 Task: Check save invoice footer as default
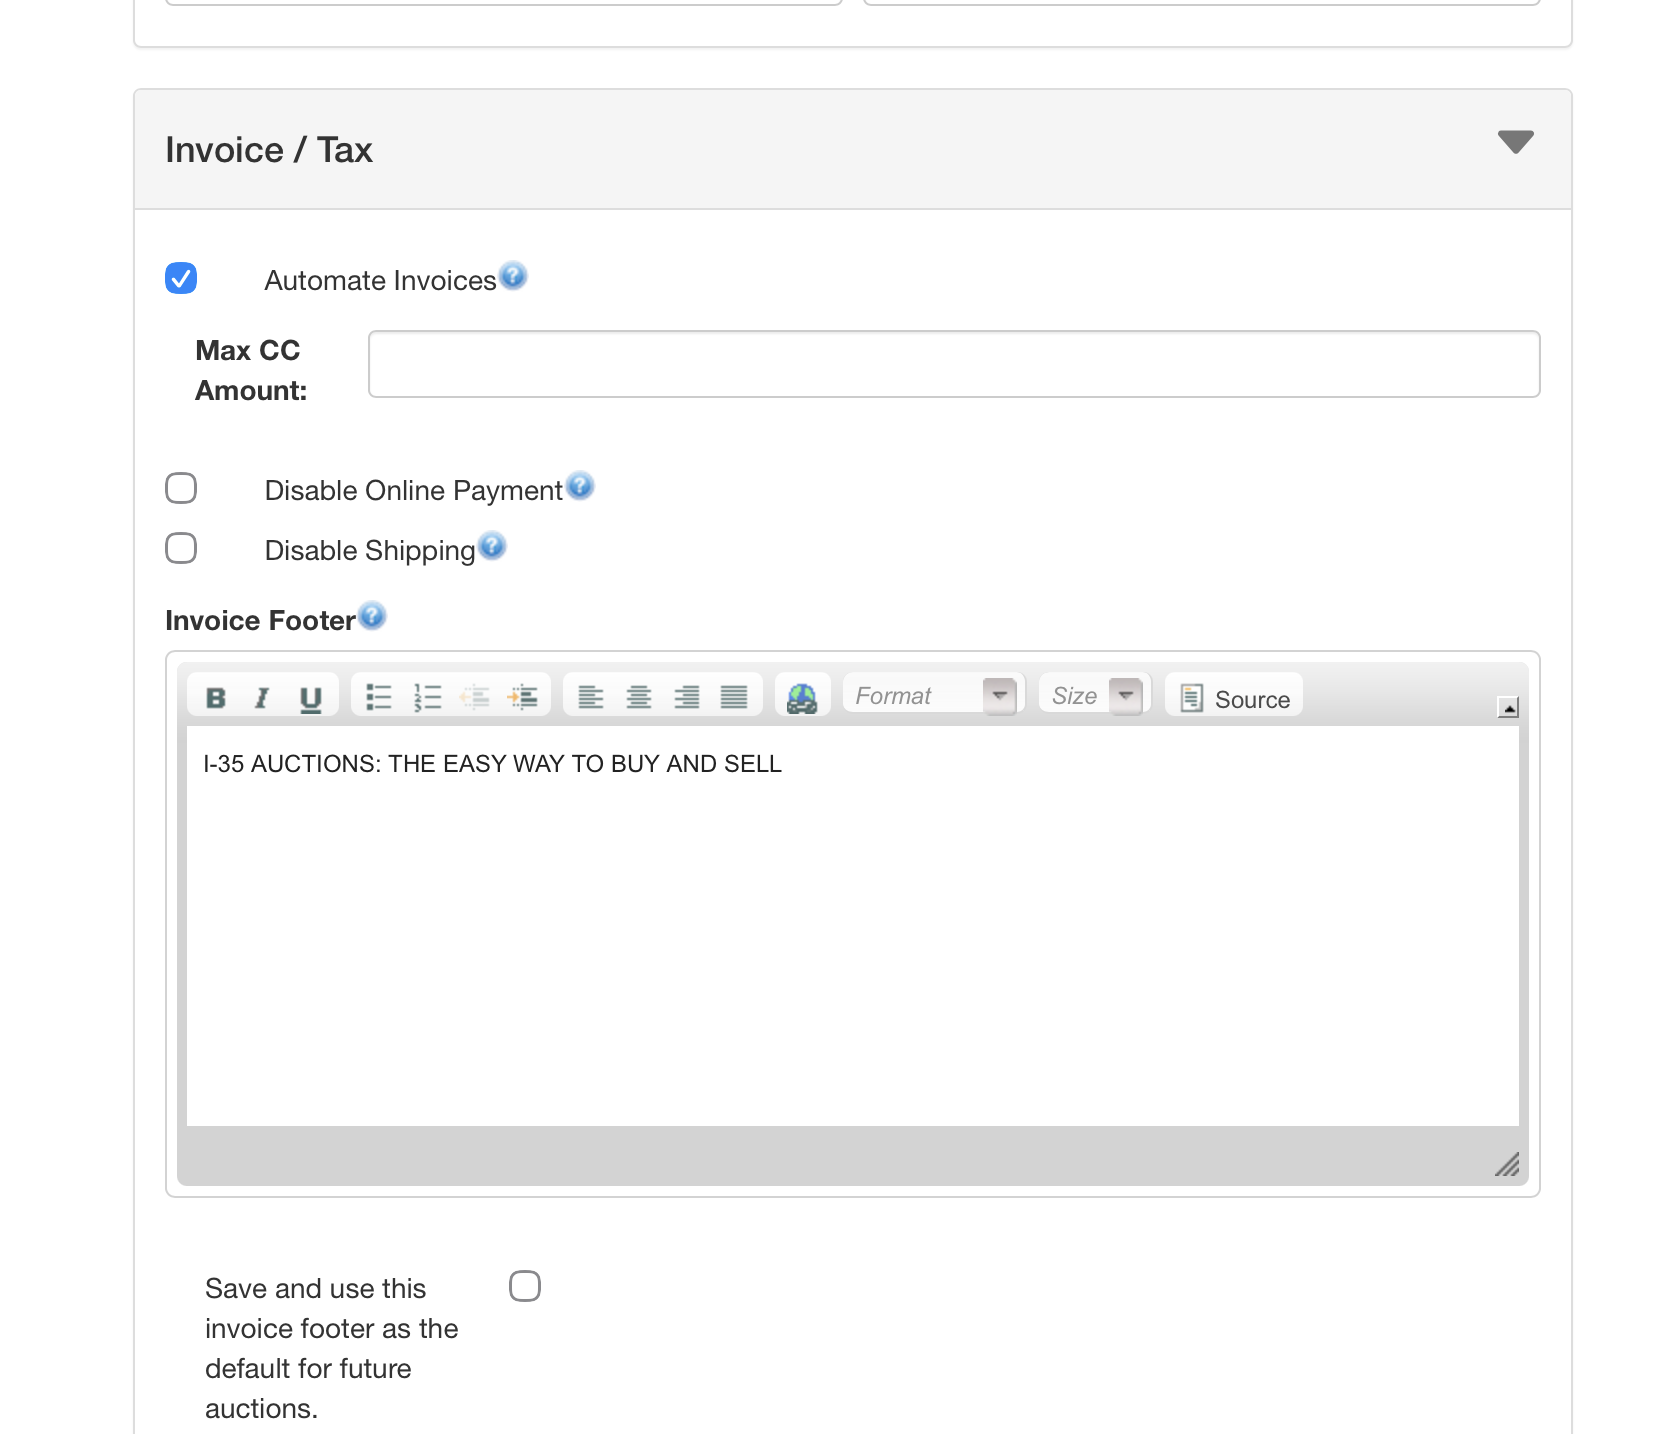click(x=525, y=1286)
